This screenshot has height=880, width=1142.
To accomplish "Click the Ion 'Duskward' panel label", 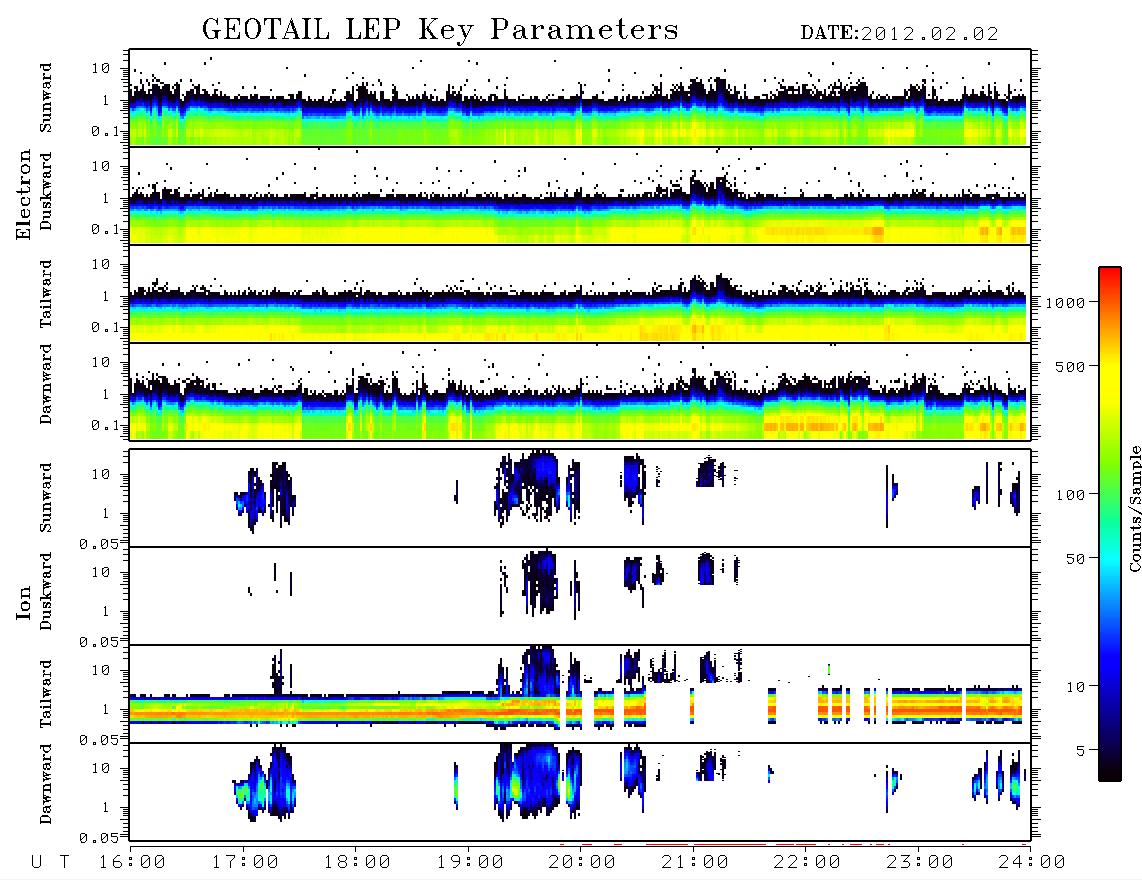I will (x=45, y=592).
